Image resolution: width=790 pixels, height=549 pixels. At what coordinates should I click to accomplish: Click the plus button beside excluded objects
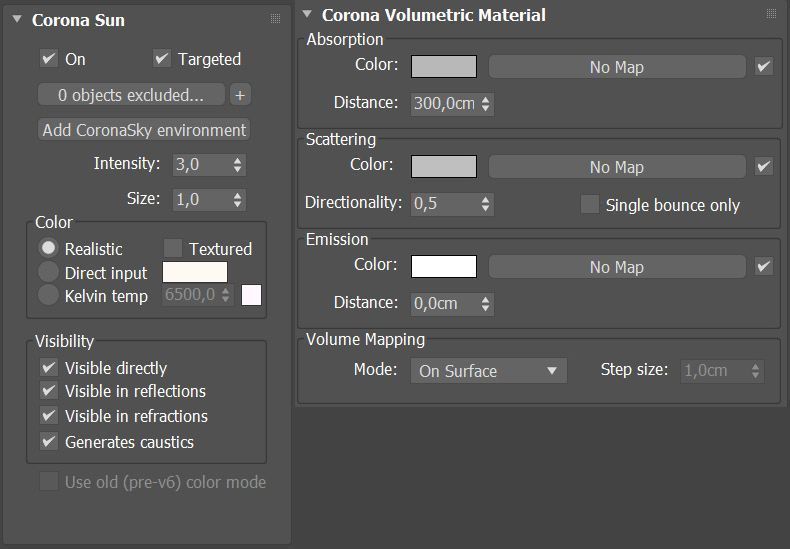coord(240,95)
